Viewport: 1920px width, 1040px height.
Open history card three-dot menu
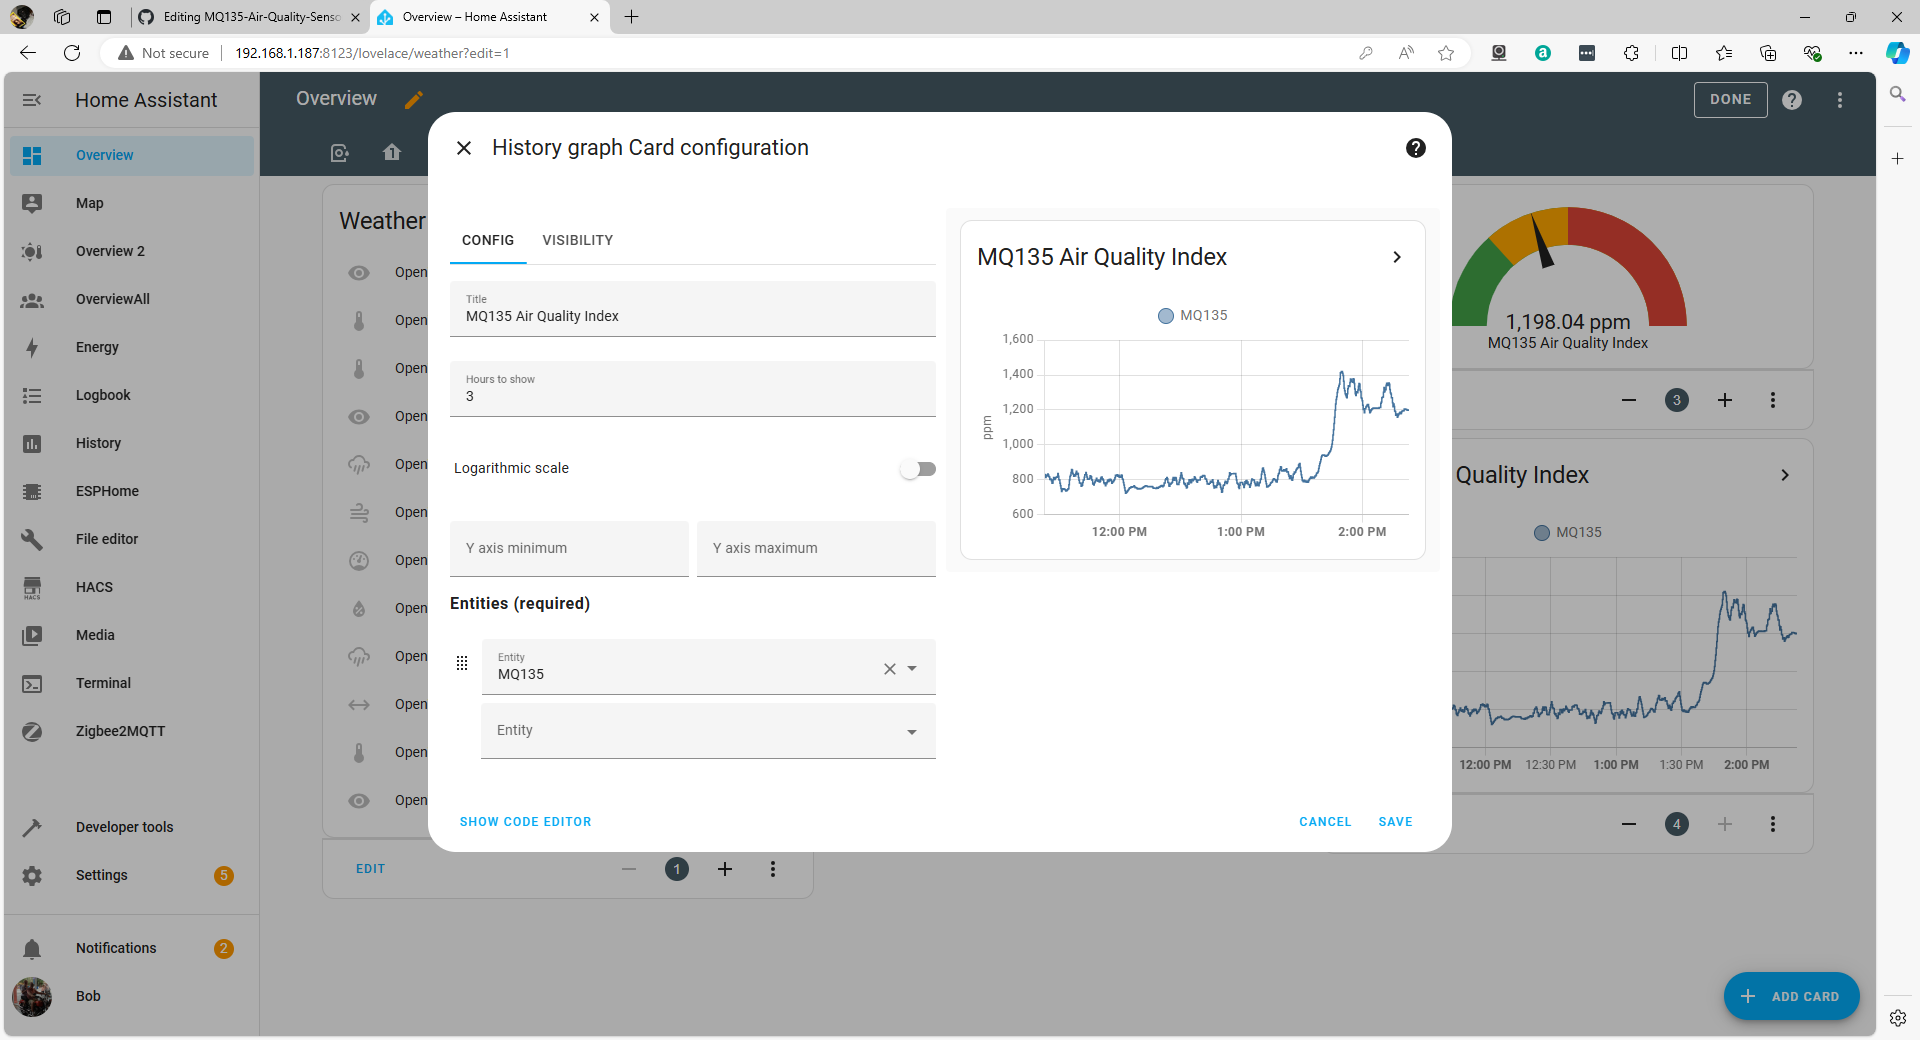(1773, 824)
